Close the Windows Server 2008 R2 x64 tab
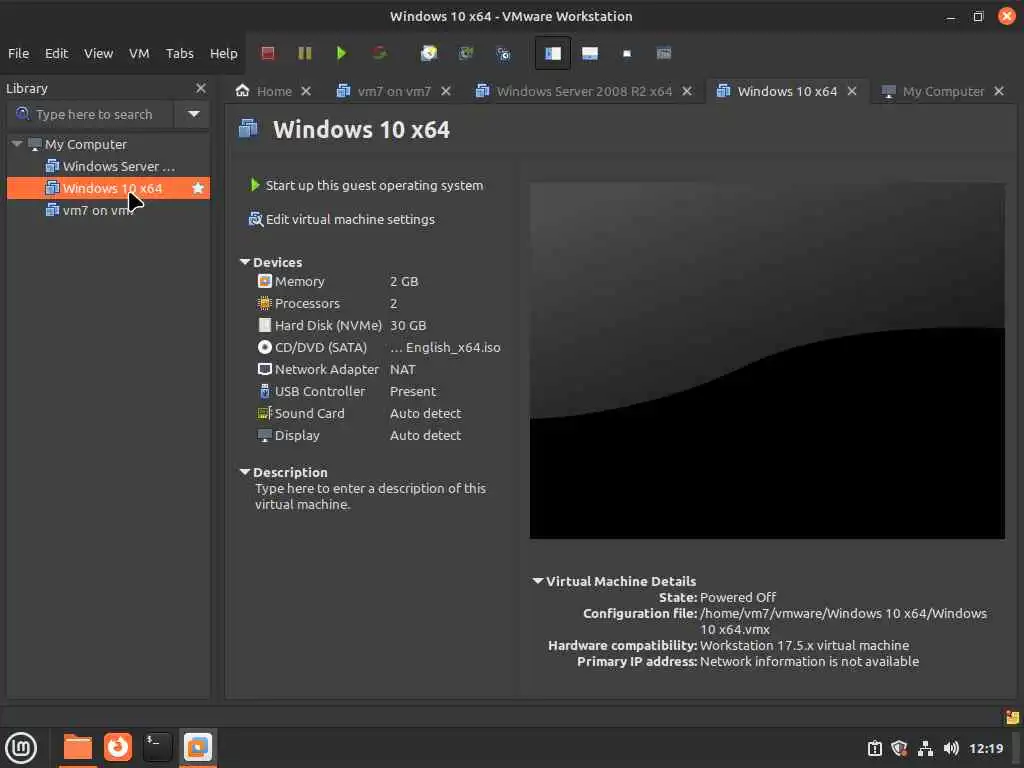 click(686, 91)
